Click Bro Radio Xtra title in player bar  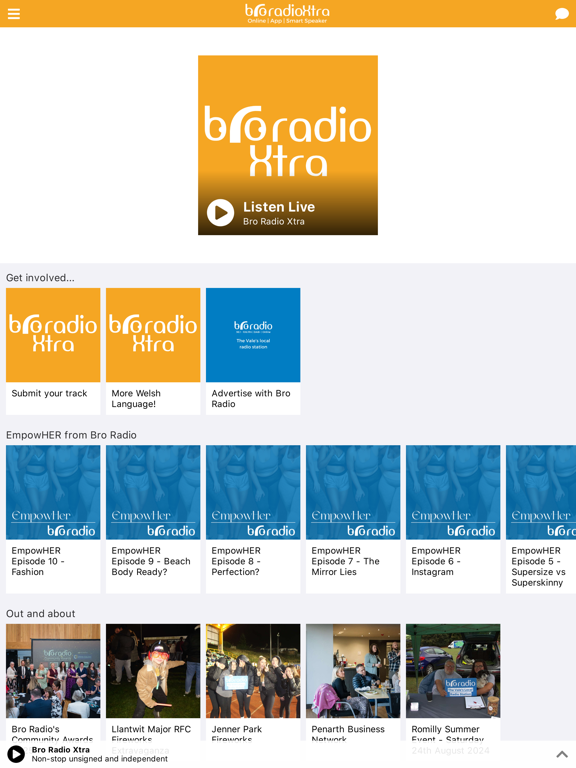tap(60, 749)
